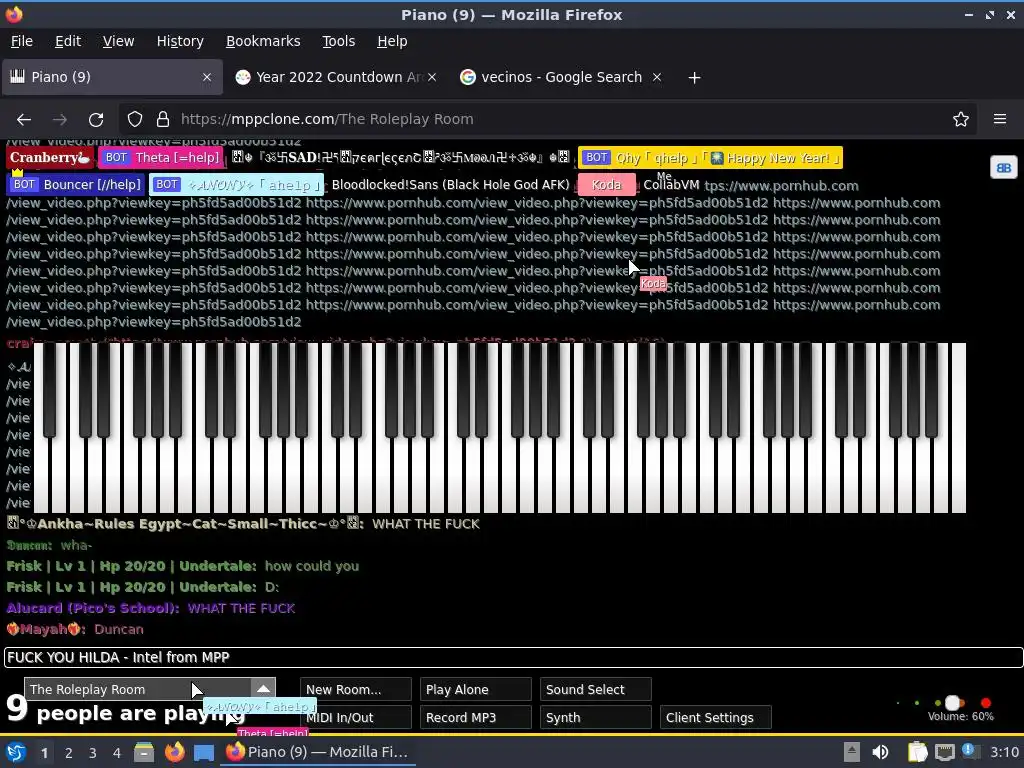Switch to workspace 2
The width and height of the screenshot is (1024, 768).
[x=69, y=753]
